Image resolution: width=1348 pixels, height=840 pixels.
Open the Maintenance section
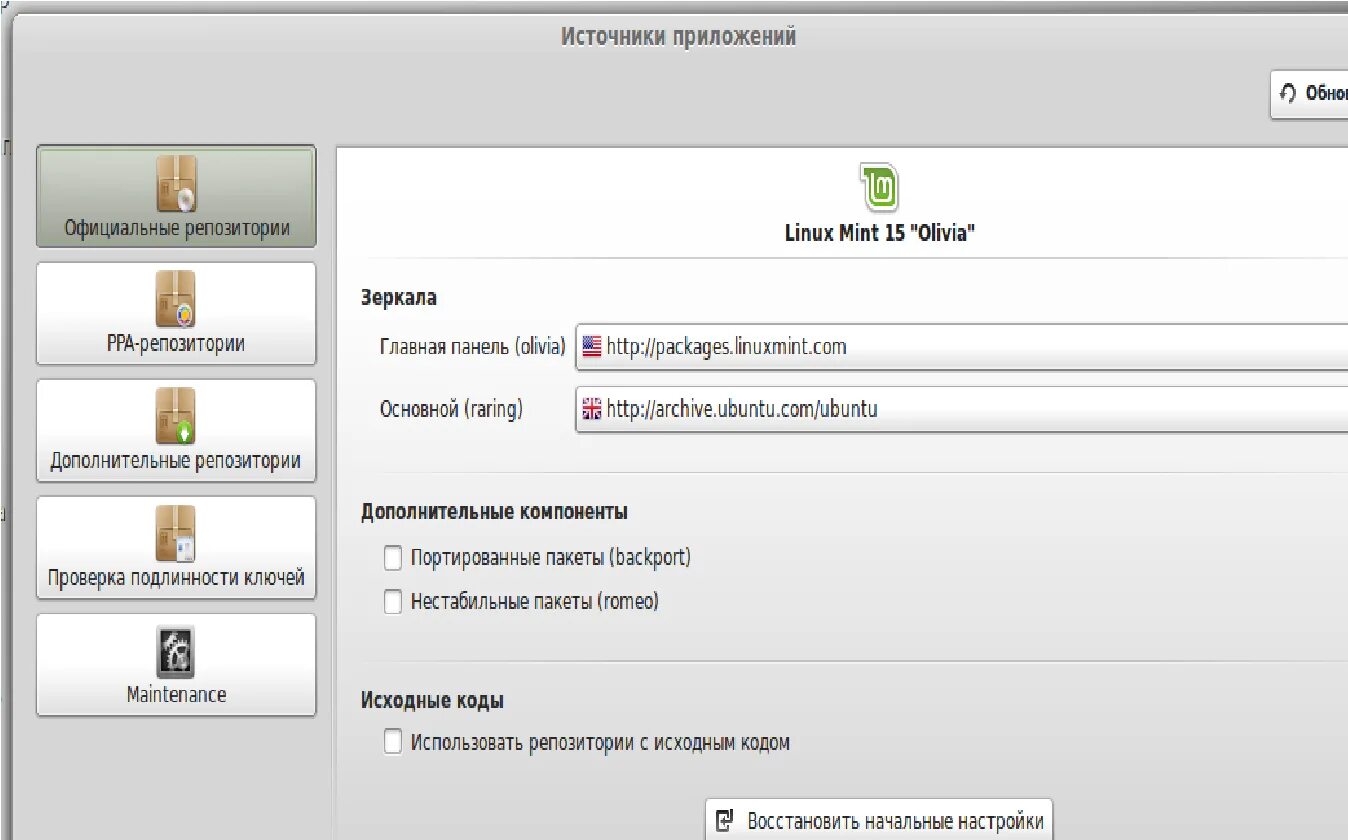click(176, 664)
